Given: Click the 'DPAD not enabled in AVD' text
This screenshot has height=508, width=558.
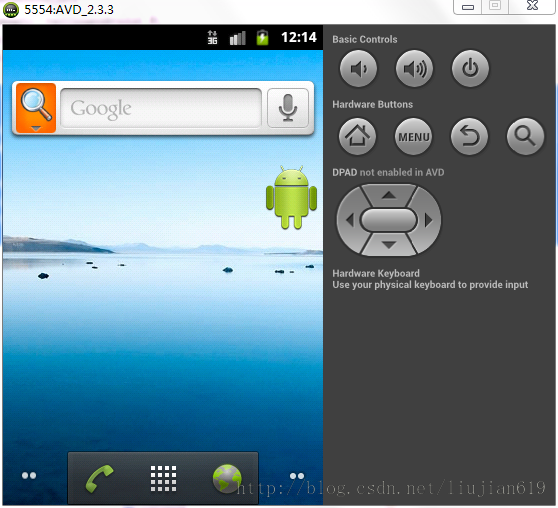Looking at the screenshot, I should (x=388, y=172).
